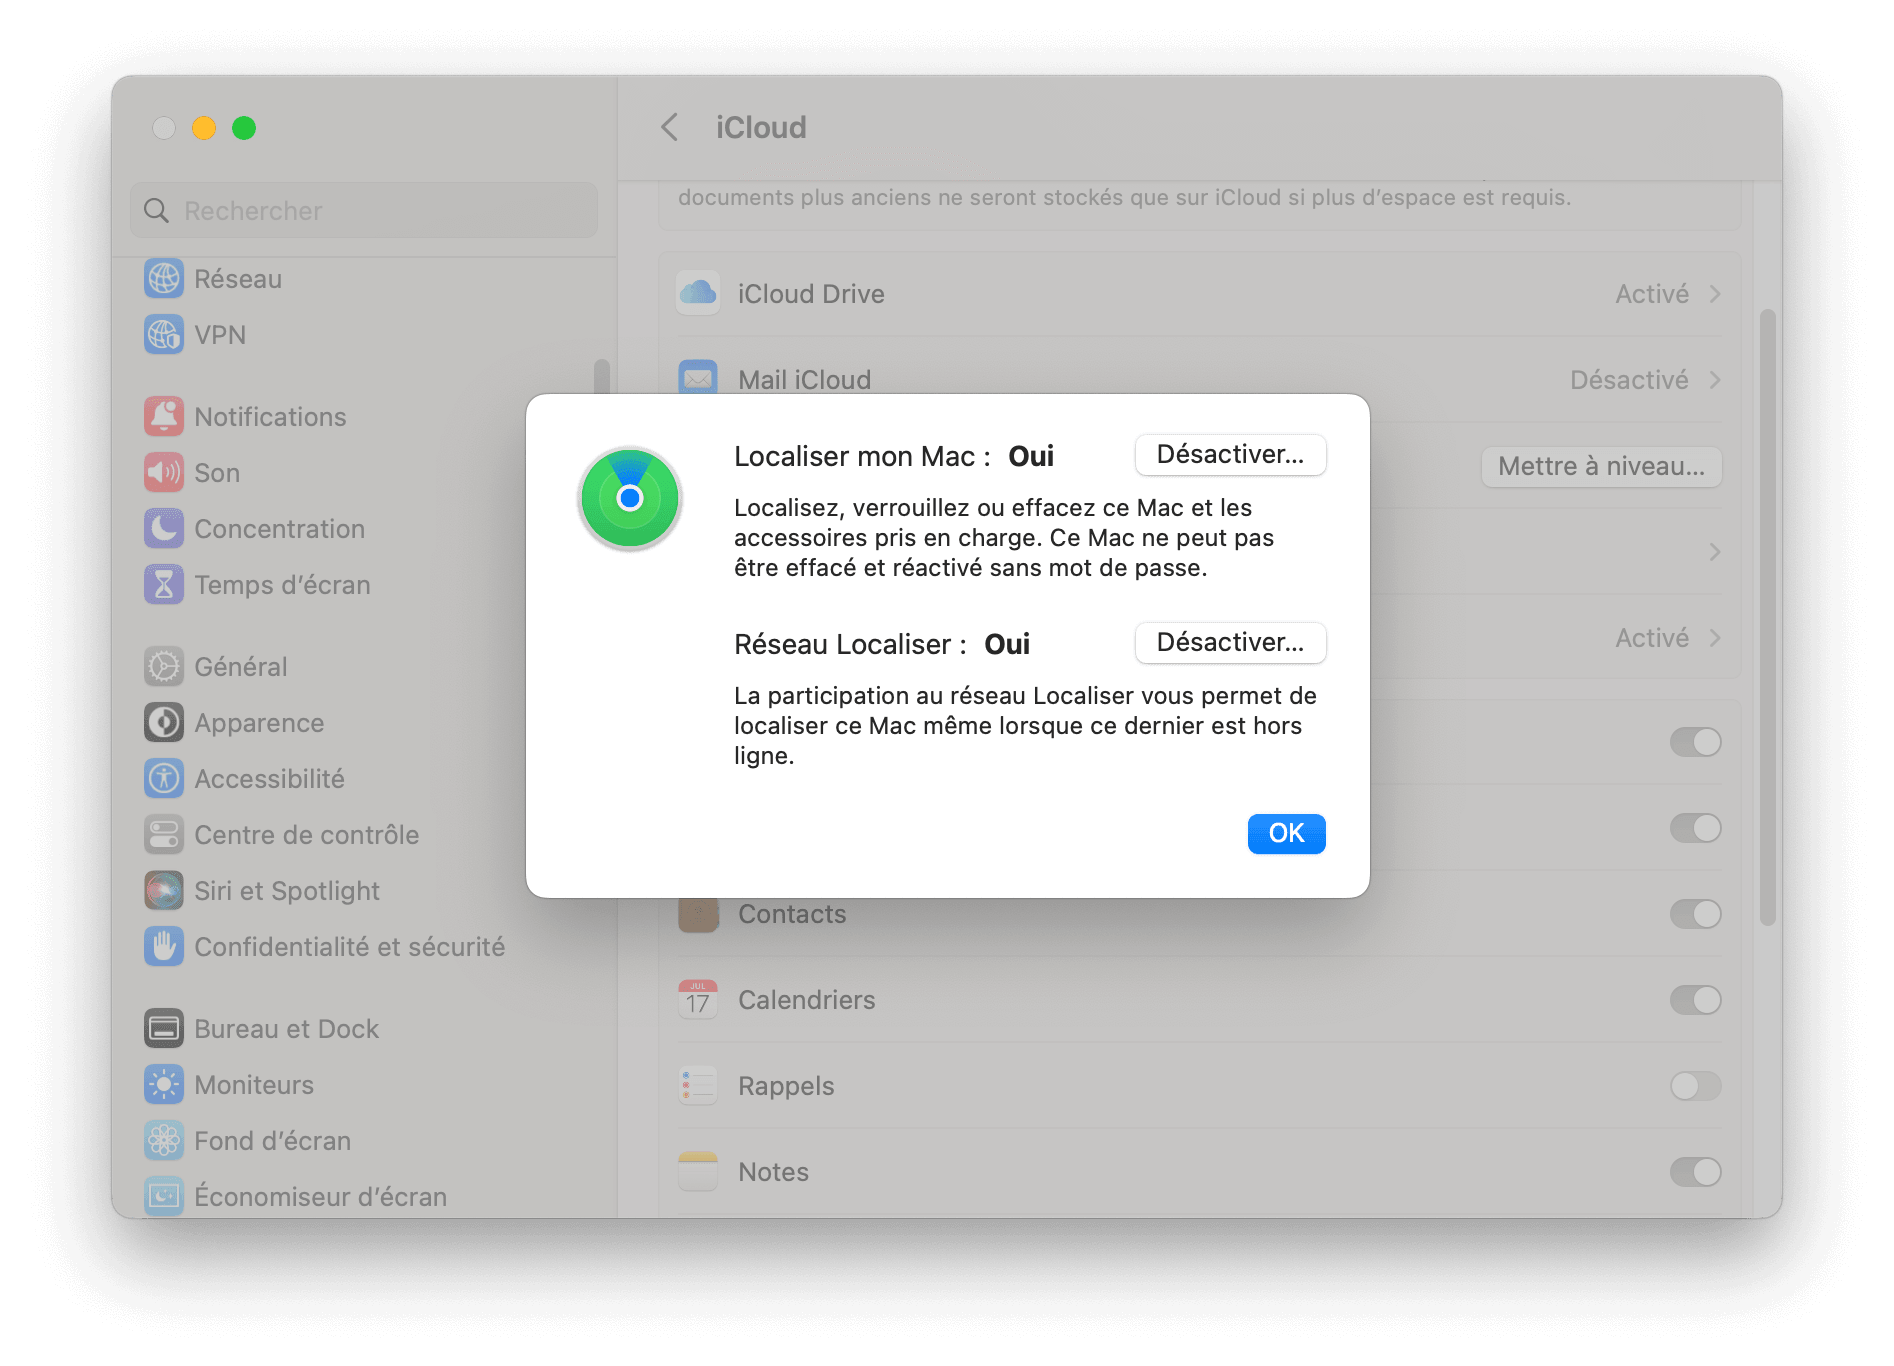Click the Rechercher search field
Viewport: 1894px width, 1366px height.
[364, 210]
